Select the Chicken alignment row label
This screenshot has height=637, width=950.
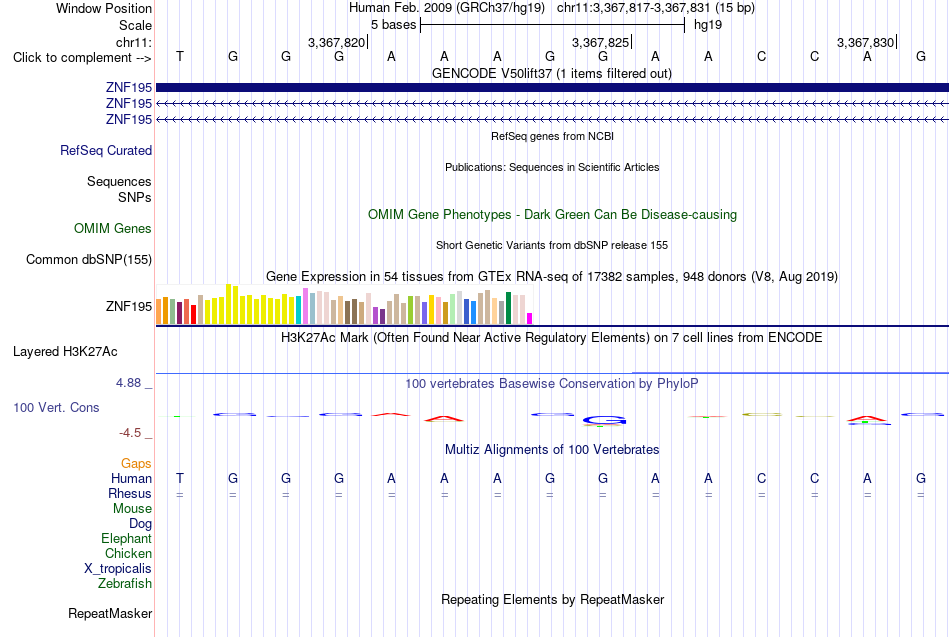tap(128, 553)
